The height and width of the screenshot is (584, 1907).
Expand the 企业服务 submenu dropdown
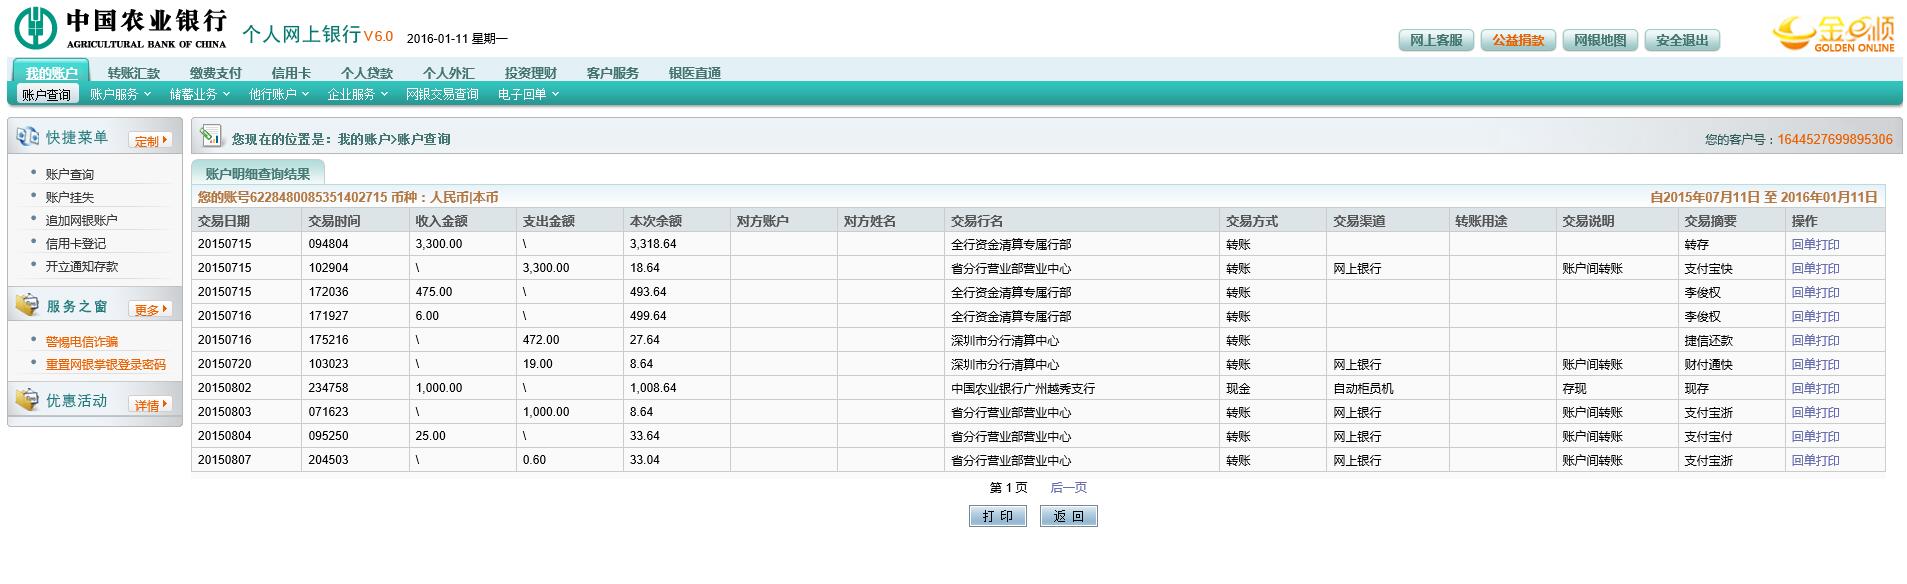[x=357, y=94]
